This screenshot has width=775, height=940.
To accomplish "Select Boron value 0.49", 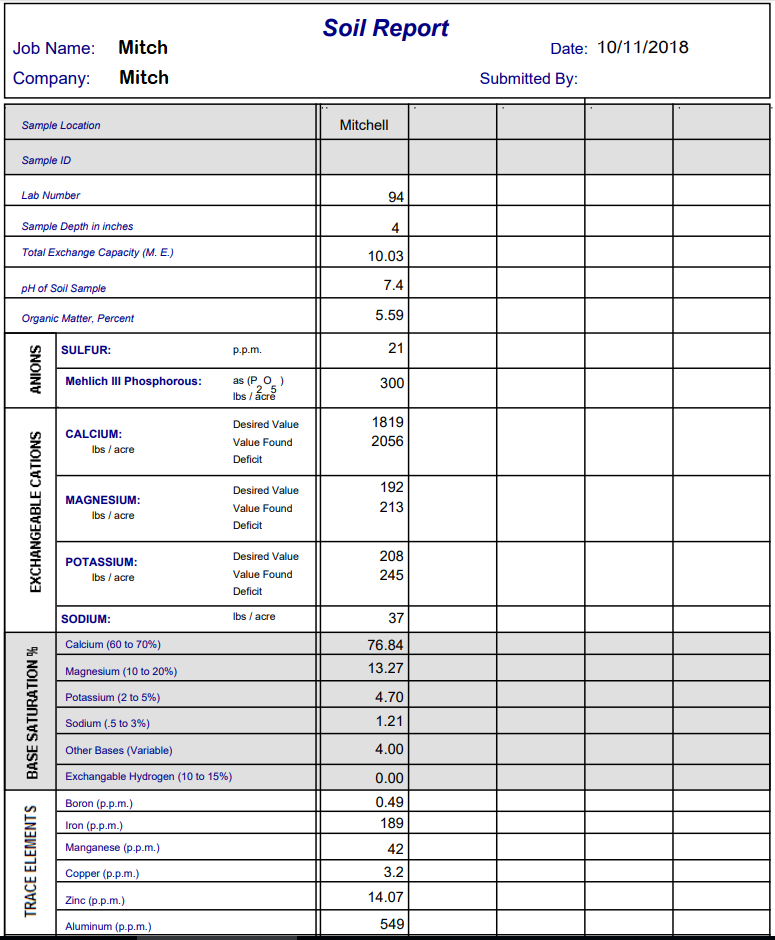I will [x=389, y=802].
